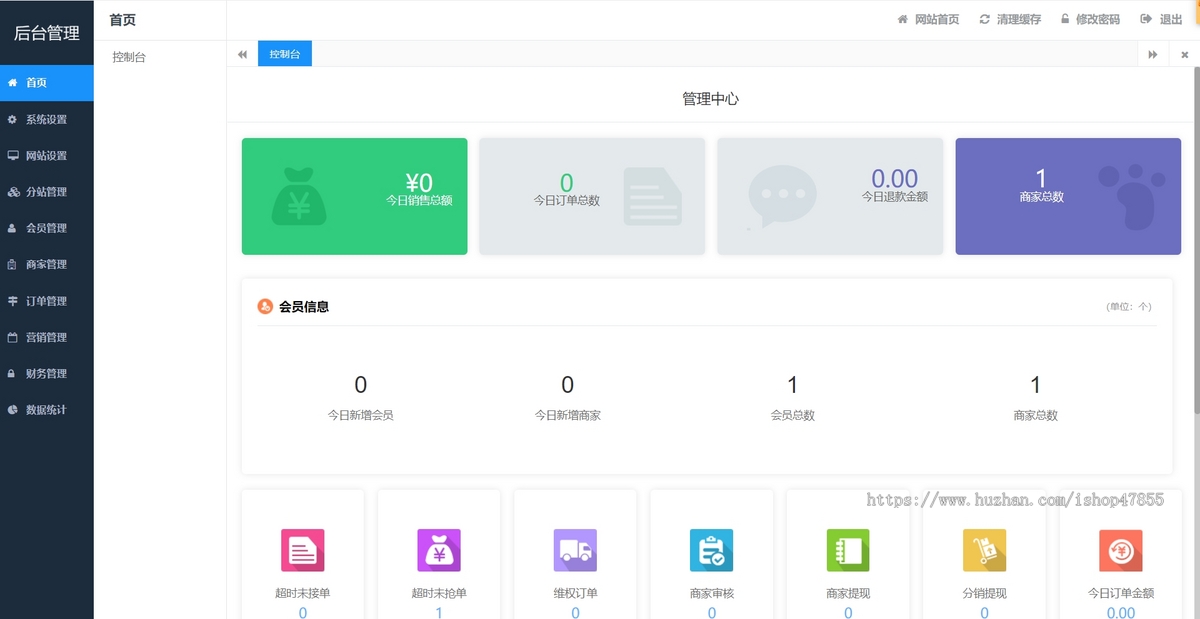Click 清理缓存 to clear cache
Screen dimensions: 1200x619
click(x=1010, y=20)
